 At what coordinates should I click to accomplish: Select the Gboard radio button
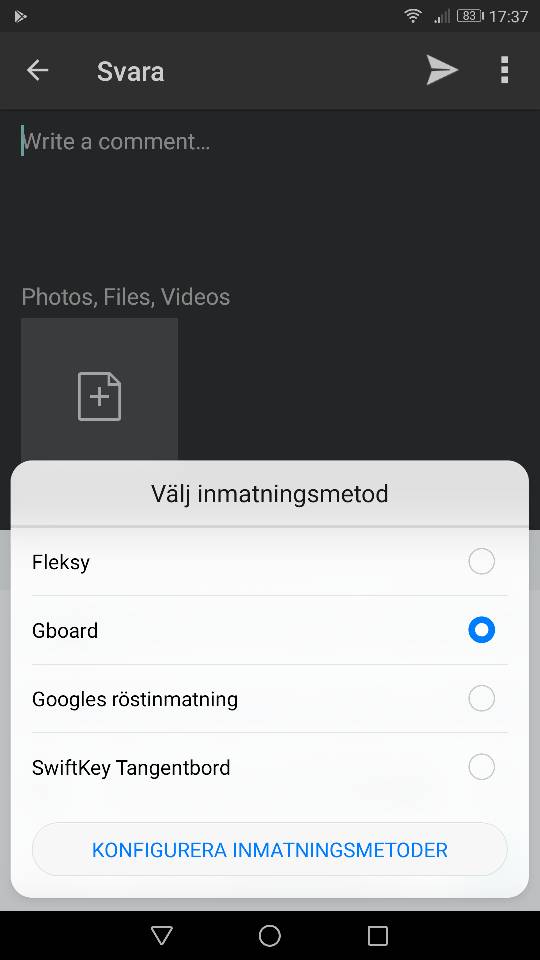tap(481, 630)
